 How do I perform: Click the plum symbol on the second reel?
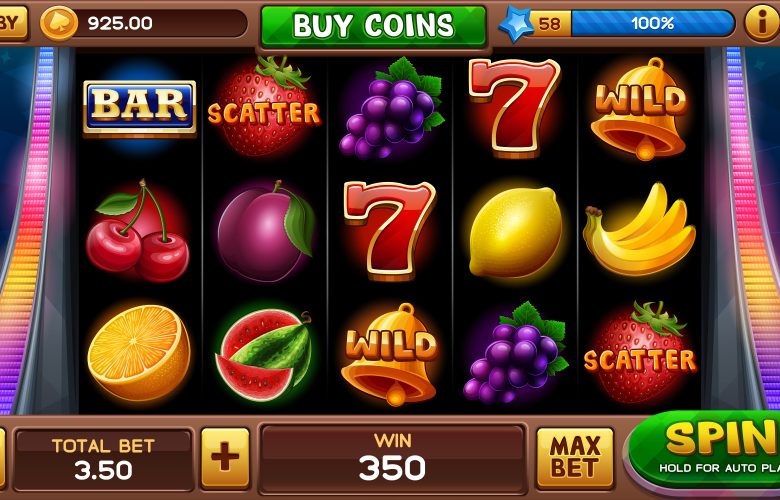[266, 231]
